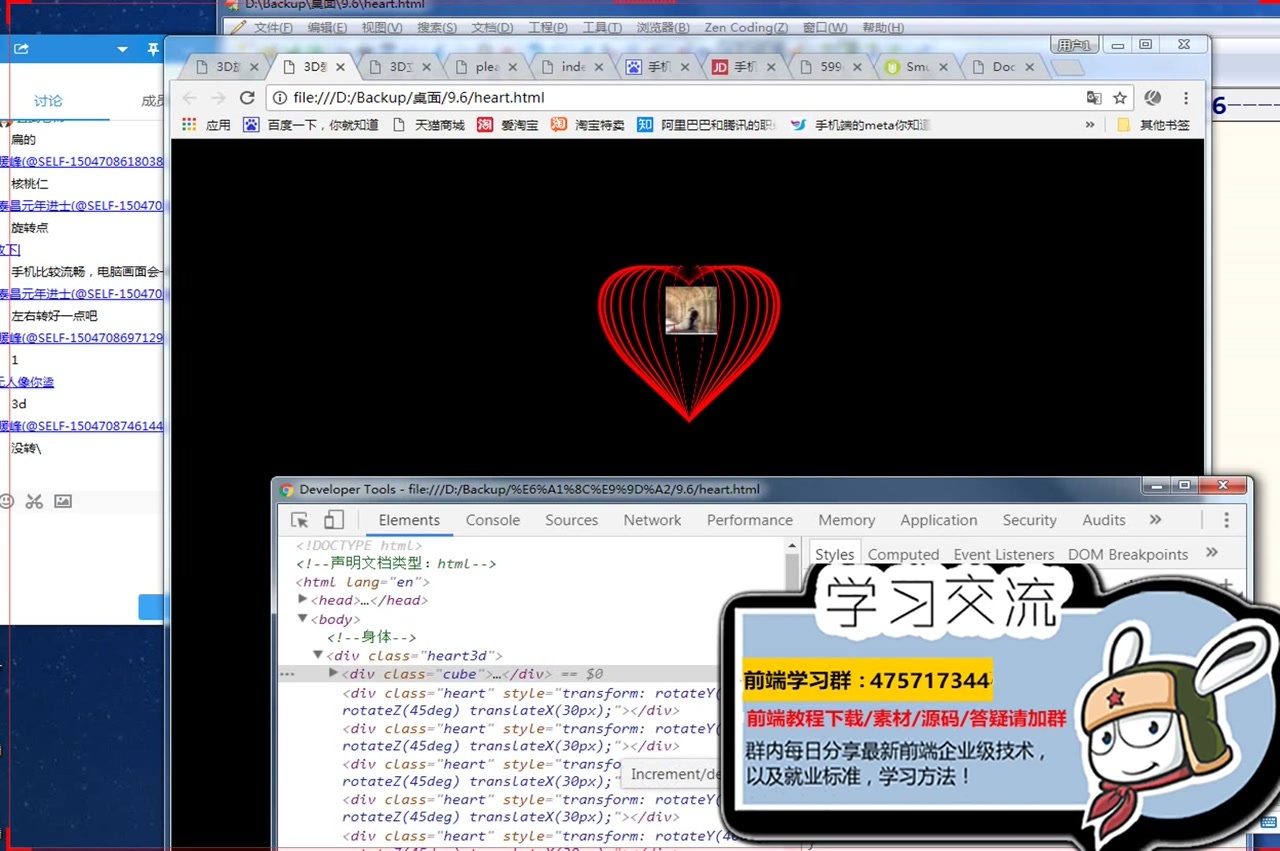Click Chrome's back navigation arrow
The width and height of the screenshot is (1280, 851).
[190, 98]
